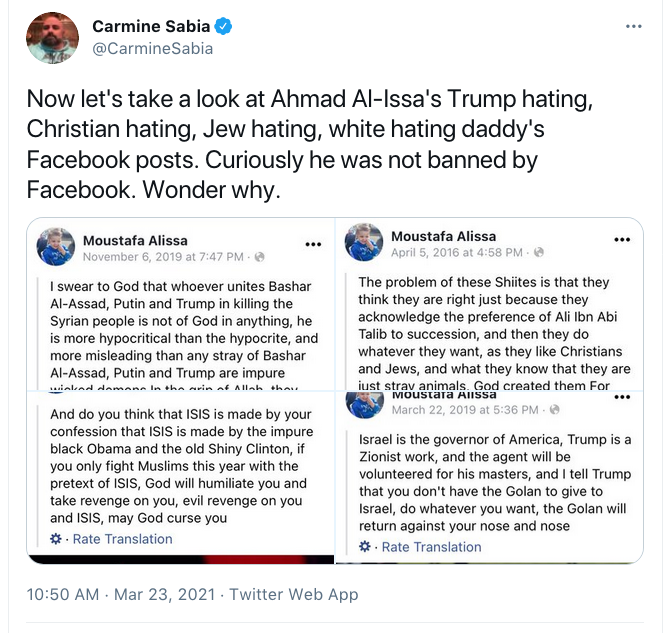Image resolution: width=672 pixels, height=633 pixels.
Task: Click Rate Translation under the Golan post
Action: [x=430, y=547]
